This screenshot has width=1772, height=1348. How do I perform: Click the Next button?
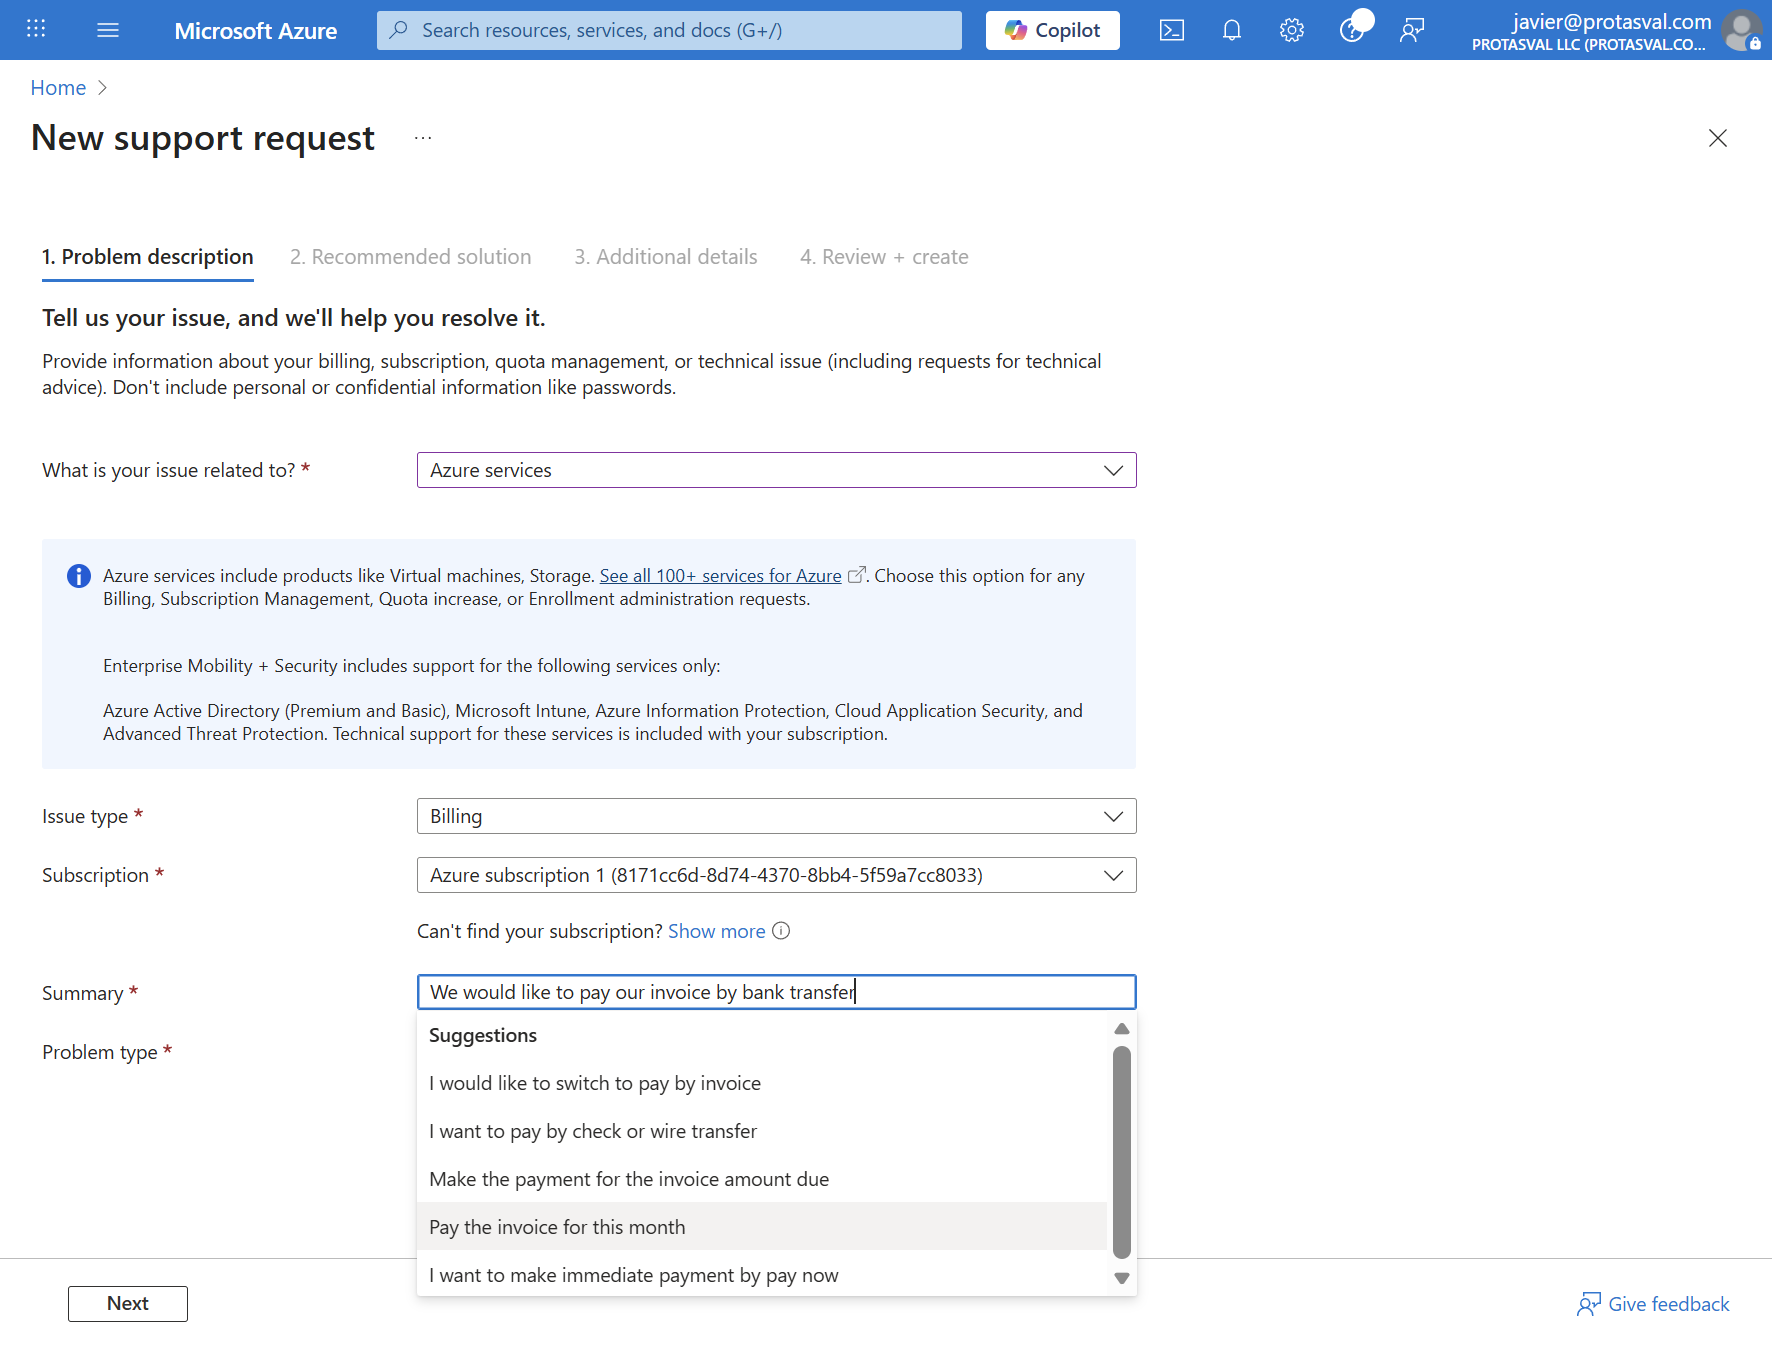click(x=128, y=1304)
